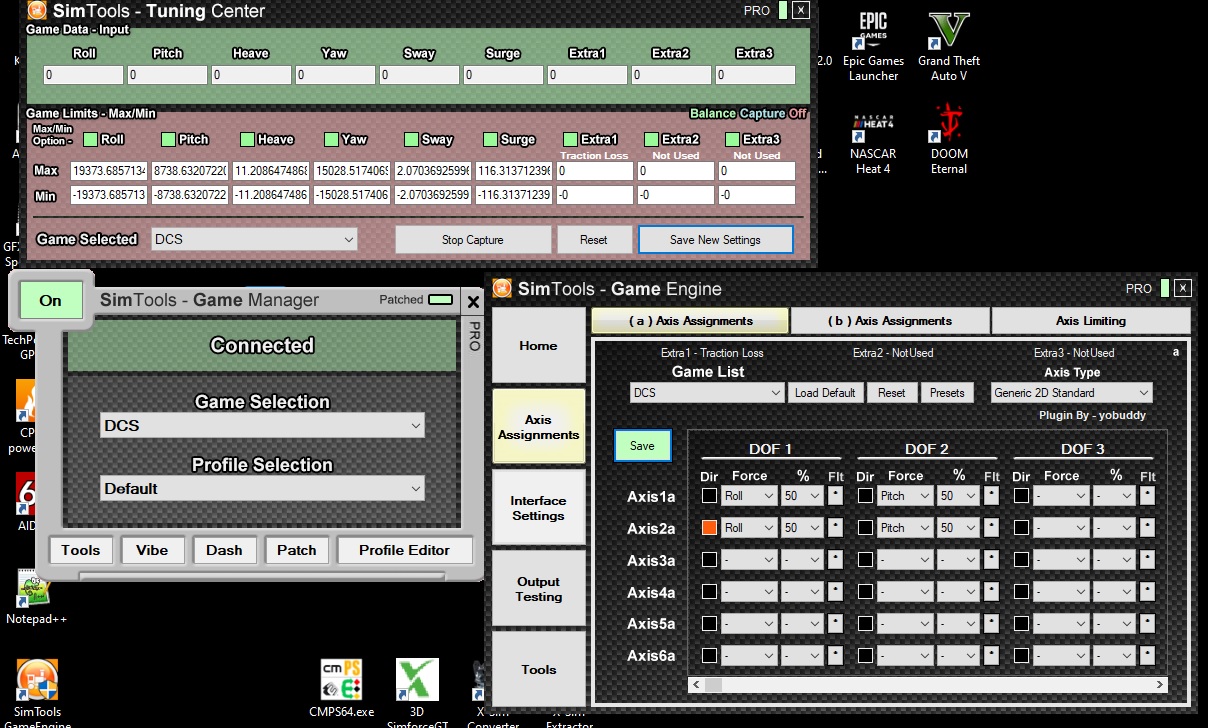Screen dimensions: 1208x728
Task: Switch to (b) Axis Assignments tab
Action: [x=890, y=321]
